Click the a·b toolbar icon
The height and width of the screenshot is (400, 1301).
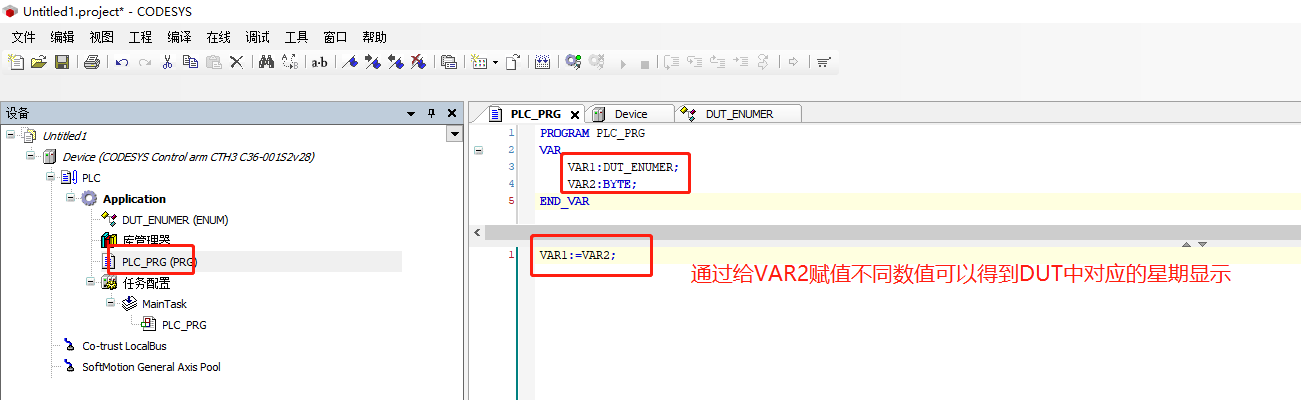(x=320, y=62)
